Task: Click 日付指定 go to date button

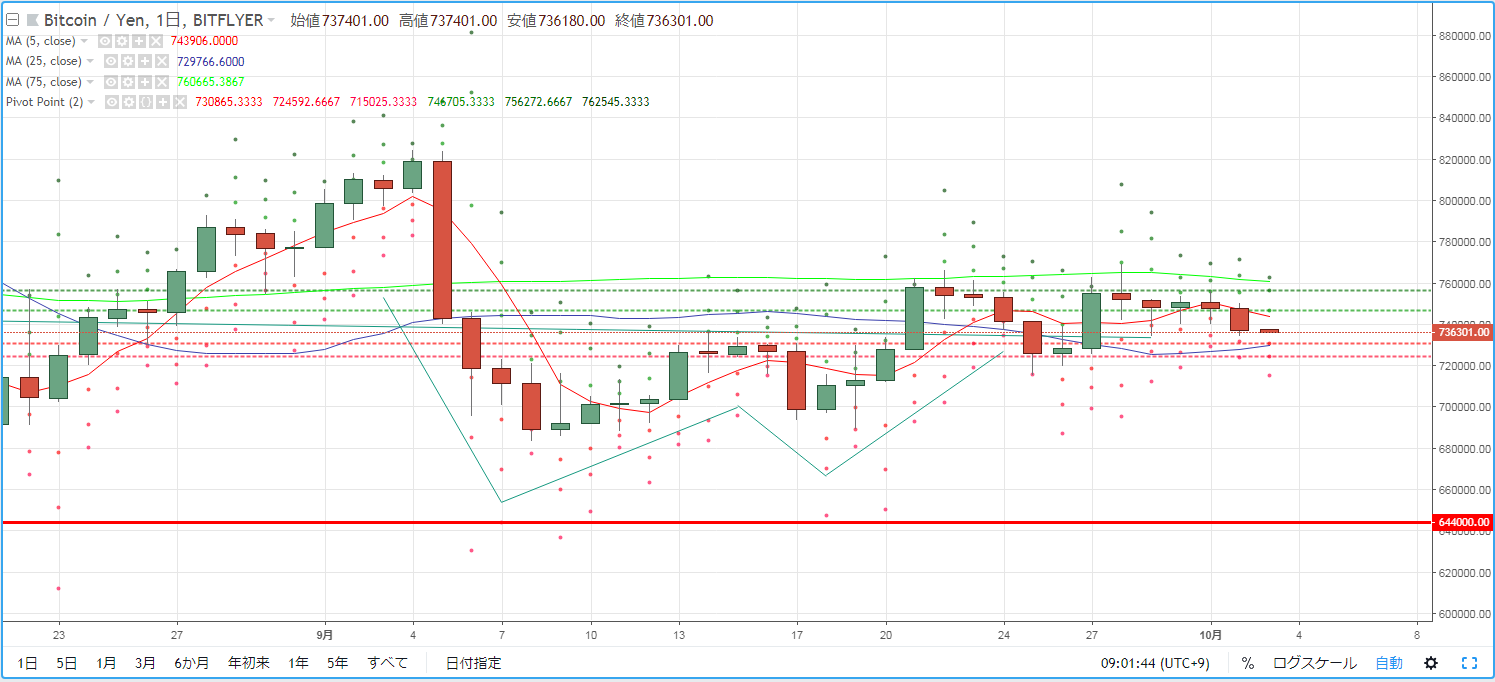Action: pyautogui.click(x=474, y=663)
